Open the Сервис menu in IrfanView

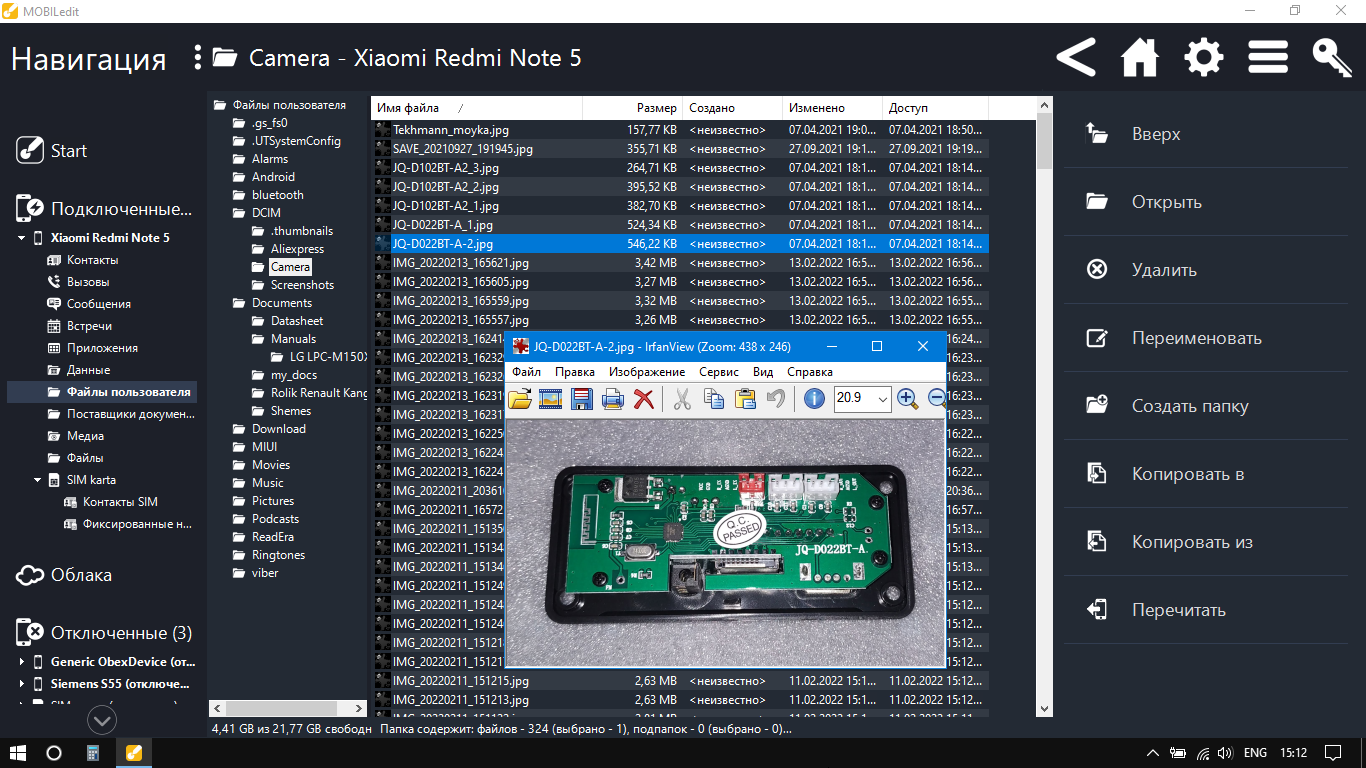pyautogui.click(x=719, y=372)
